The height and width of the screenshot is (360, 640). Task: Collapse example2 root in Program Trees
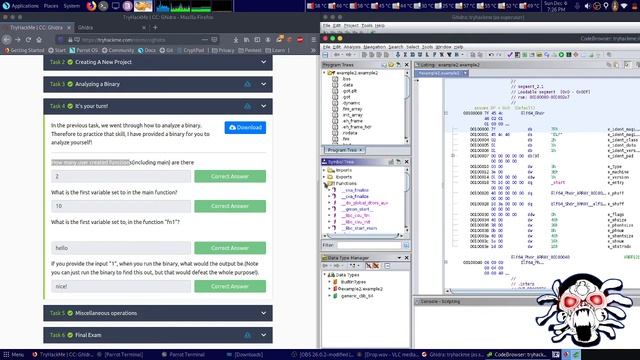click(325, 73)
